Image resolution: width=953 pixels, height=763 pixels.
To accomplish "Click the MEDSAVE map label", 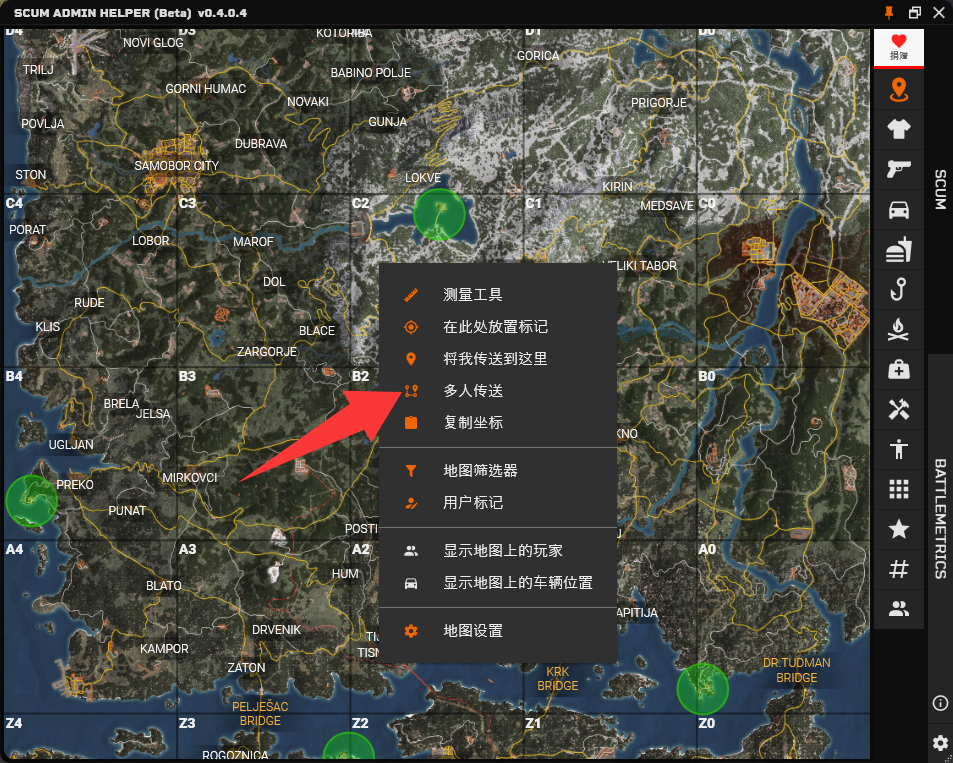I will pos(667,206).
